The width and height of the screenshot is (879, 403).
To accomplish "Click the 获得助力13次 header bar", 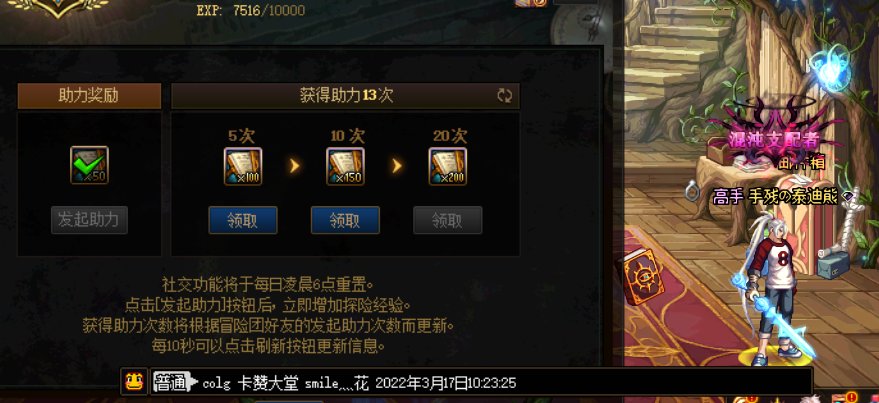I will coord(345,96).
